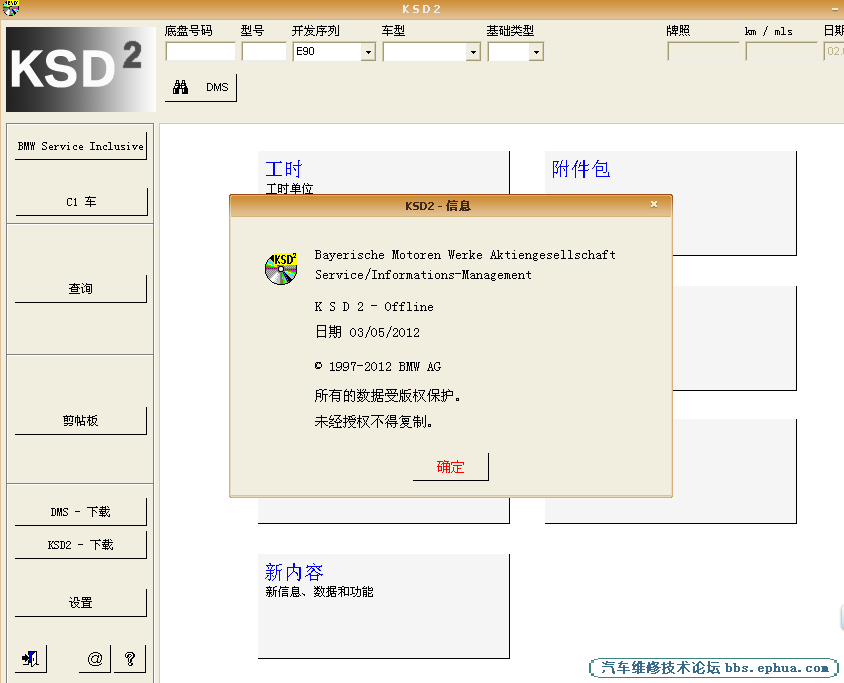Focus the 底盘号码 input field
The image size is (844, 683).
[200, 52]
